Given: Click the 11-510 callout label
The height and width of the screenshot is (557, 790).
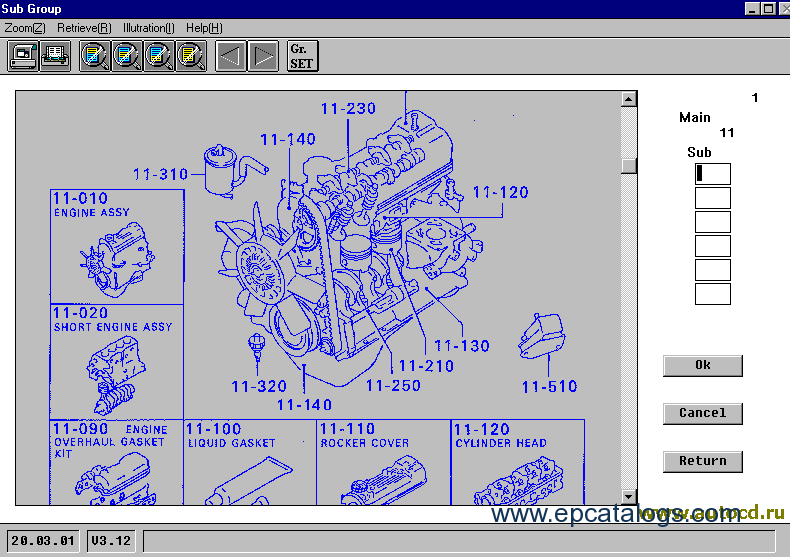Looking at the screenshot, I should coord(549,387).
